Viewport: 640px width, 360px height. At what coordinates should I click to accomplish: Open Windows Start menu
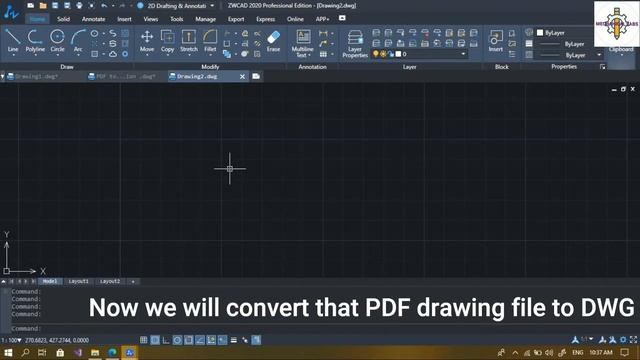point(8,352)
